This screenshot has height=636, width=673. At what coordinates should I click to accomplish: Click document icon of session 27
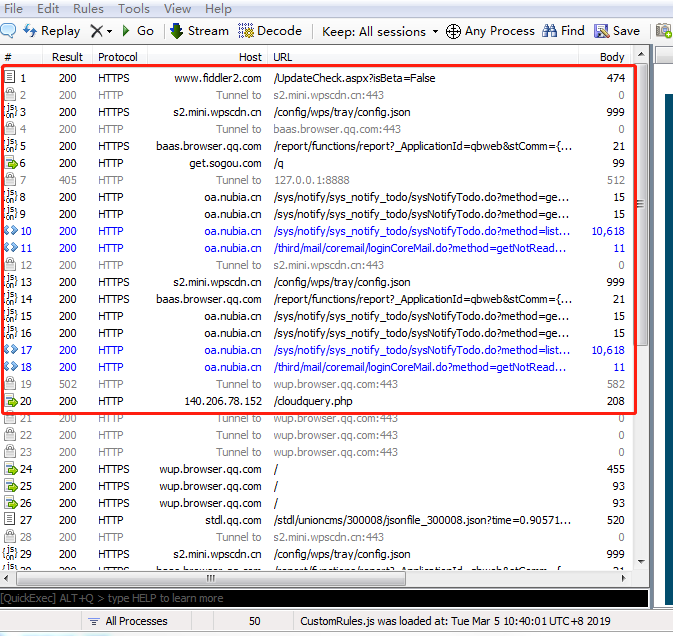coord(10,519)
